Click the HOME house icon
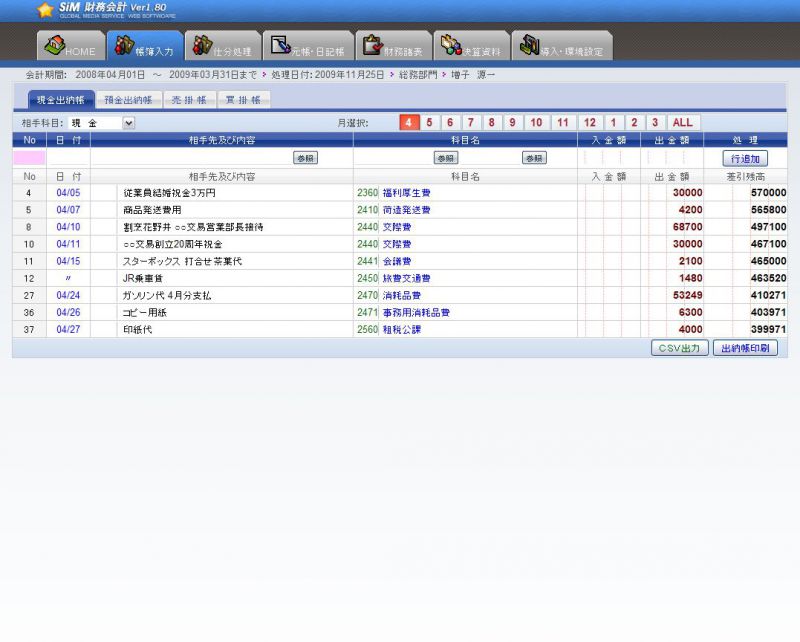The width and height of the screenshot is (800, 642). (x=55, y=46)
